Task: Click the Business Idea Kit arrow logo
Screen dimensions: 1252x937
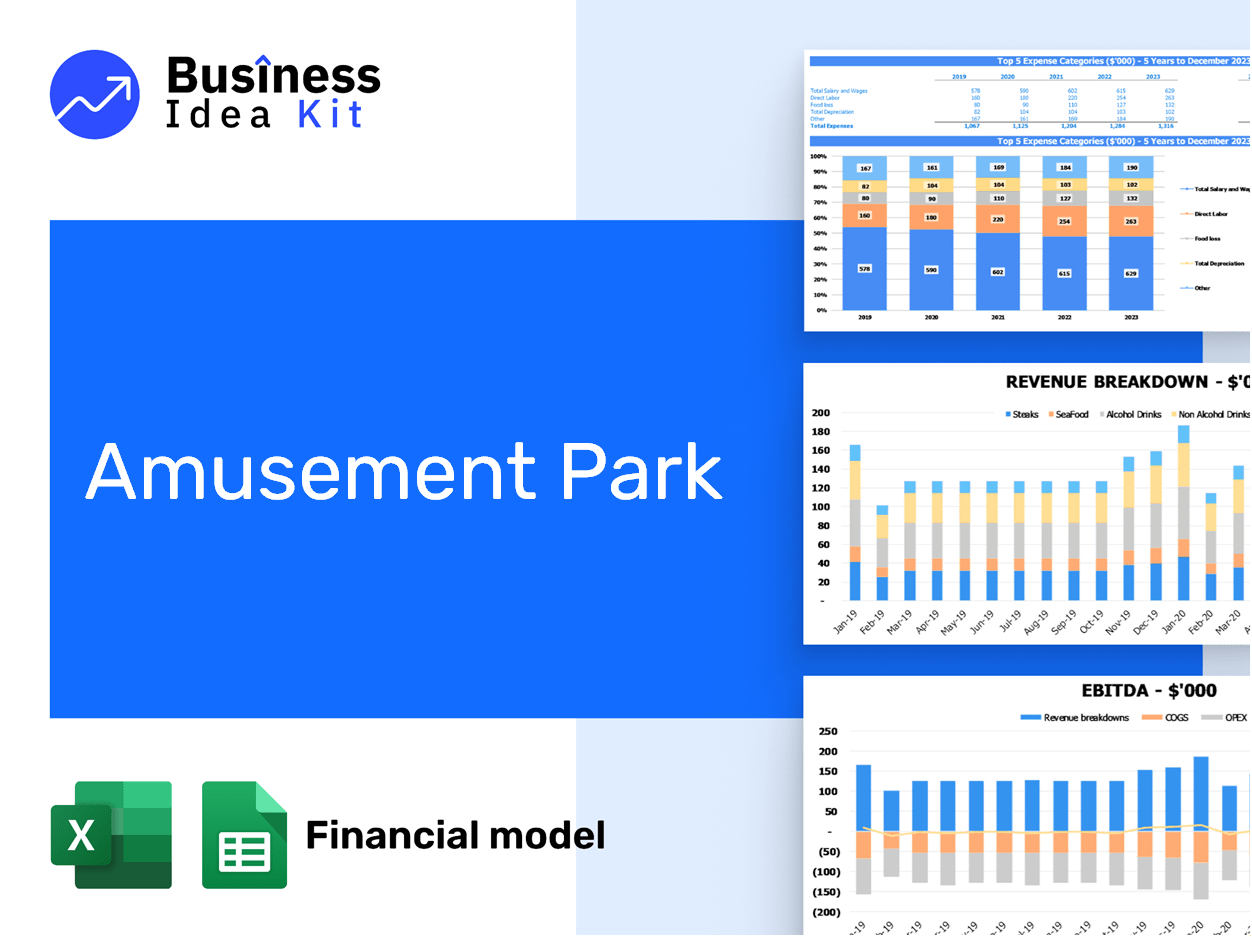Action: [95, 95]
